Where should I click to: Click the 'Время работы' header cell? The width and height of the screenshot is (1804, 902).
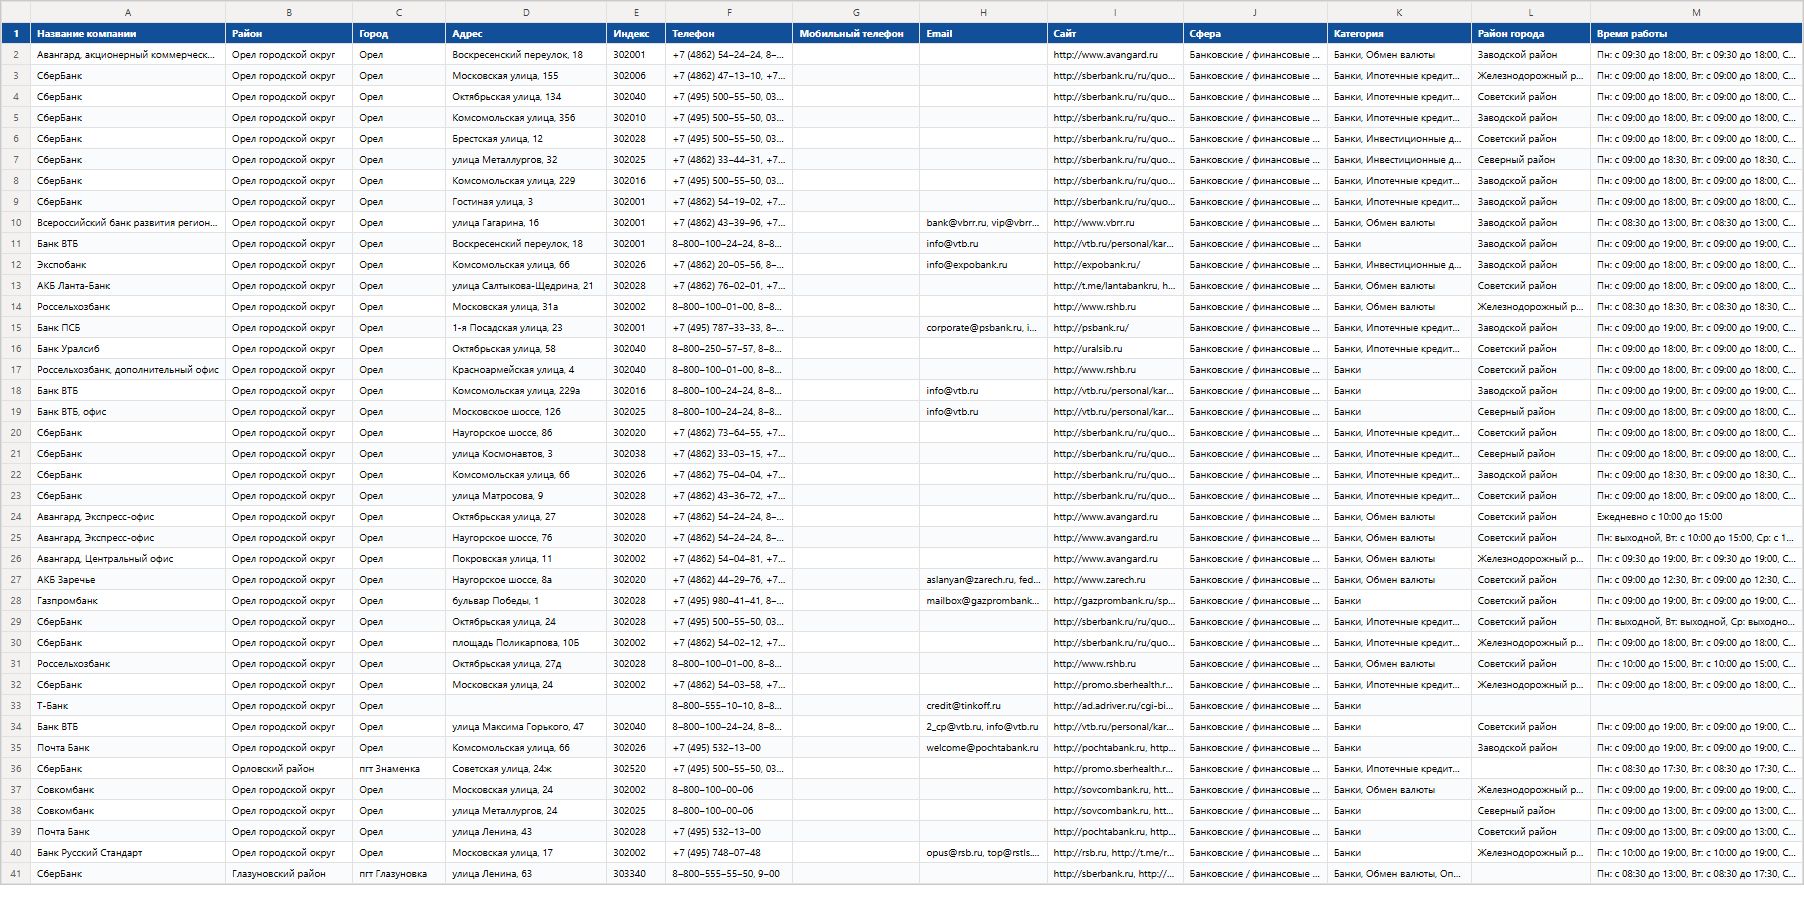pyautogui.click(x=1696, y=34)
